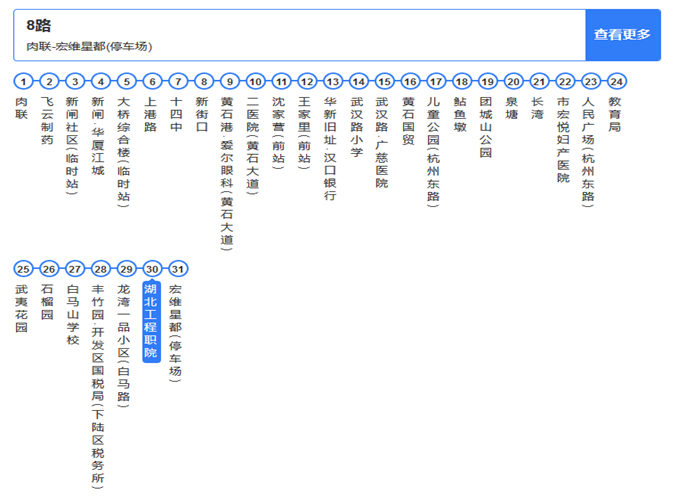Click the 肉联 stop name
This screenshot has height=496, width=678.
pyautogui.click(x=22, y=108)
